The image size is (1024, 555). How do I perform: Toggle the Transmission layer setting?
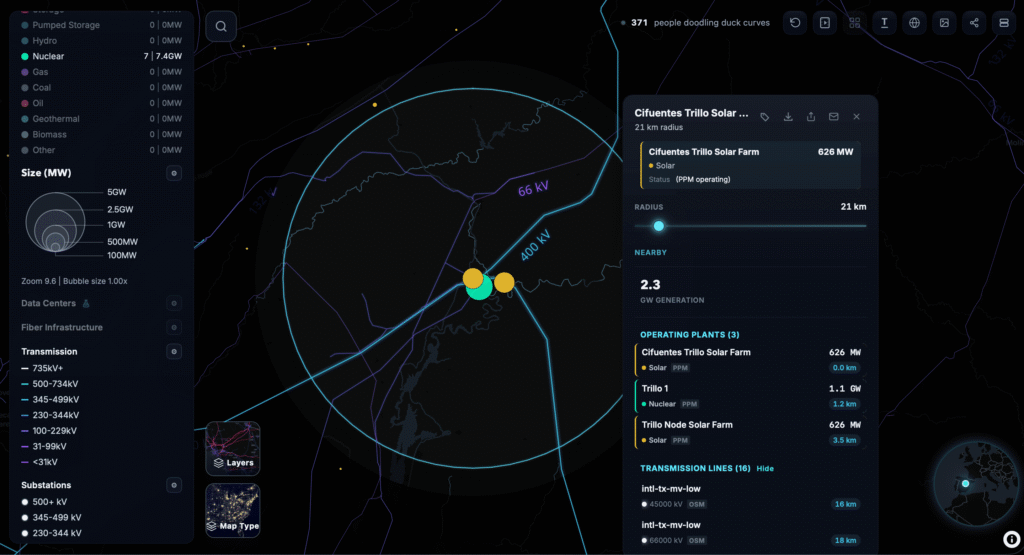174,351
